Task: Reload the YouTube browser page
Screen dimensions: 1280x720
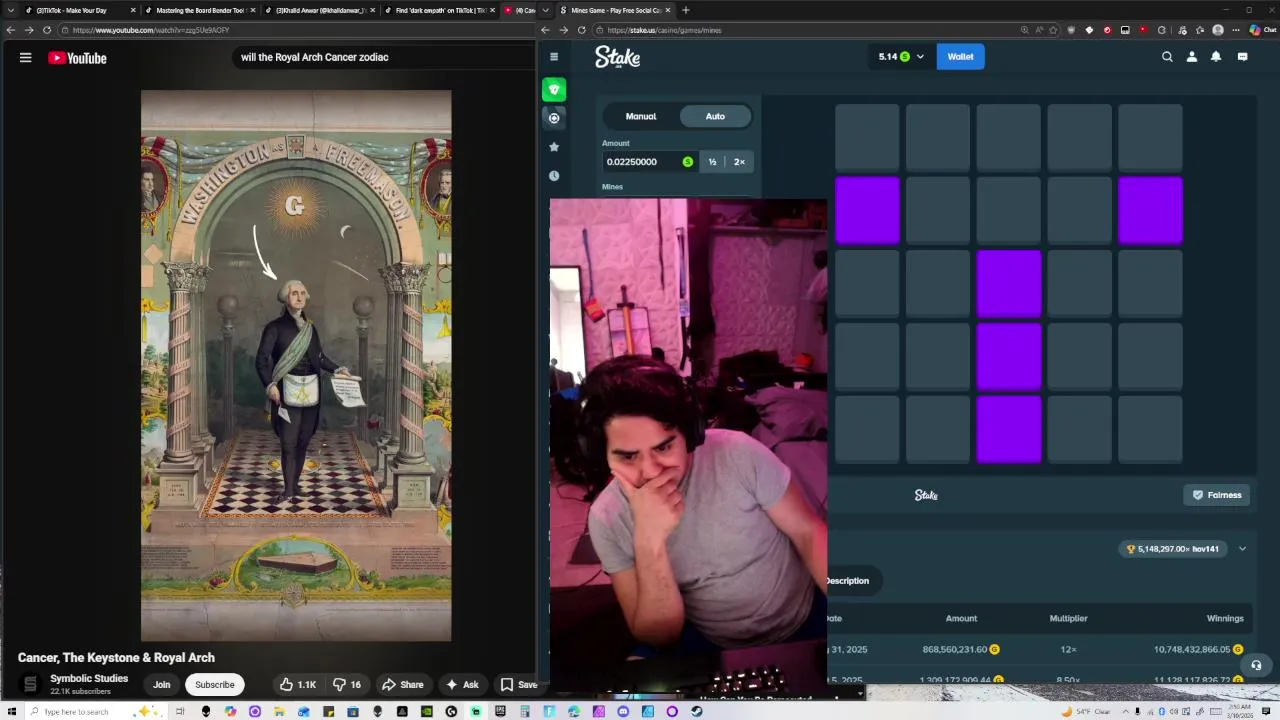Action: 46,30
